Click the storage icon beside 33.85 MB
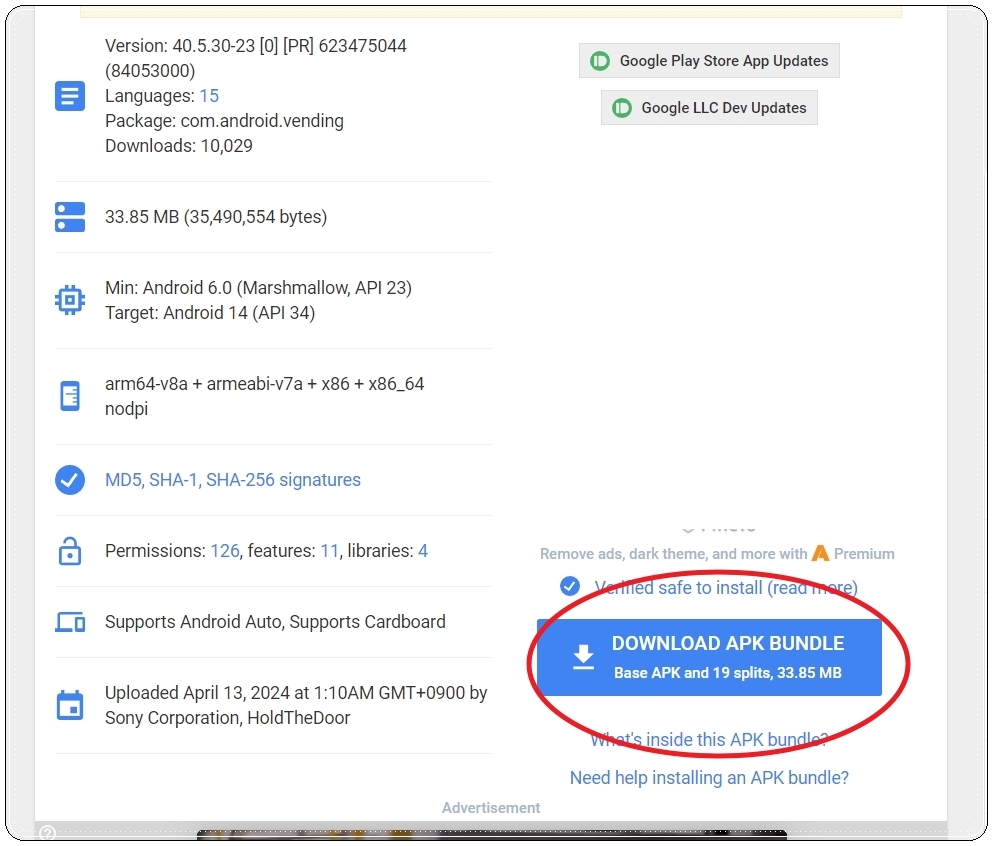The height and width of the screenshot is (846, 993). coord(70,217)
